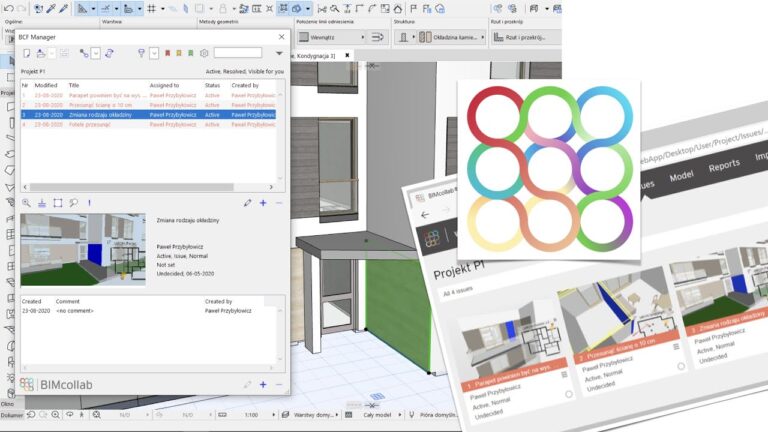Click the filter funnel icon in BCF Manager
The width and height of the screenshot is (768, 432).
tap(141, 53)
